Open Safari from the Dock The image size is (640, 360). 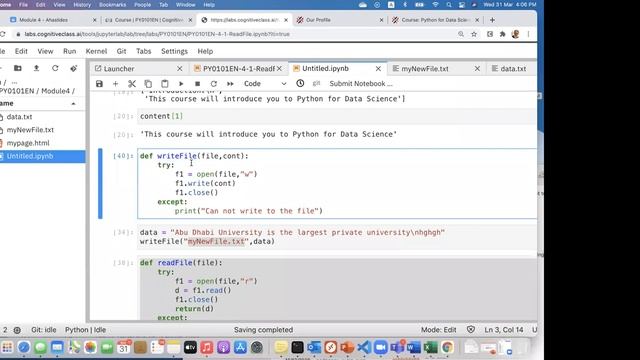24,347
